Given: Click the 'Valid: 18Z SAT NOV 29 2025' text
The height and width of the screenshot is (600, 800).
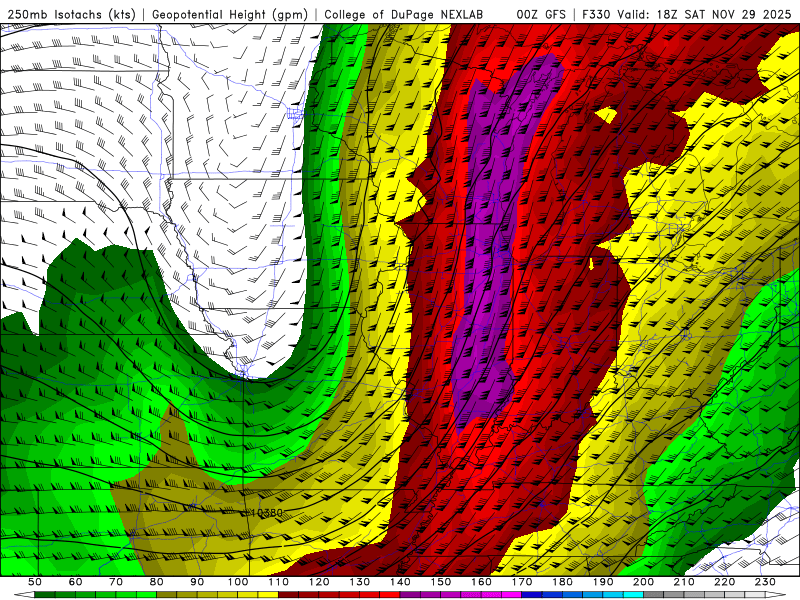Looking at the screenshot, I should (704, 14).
